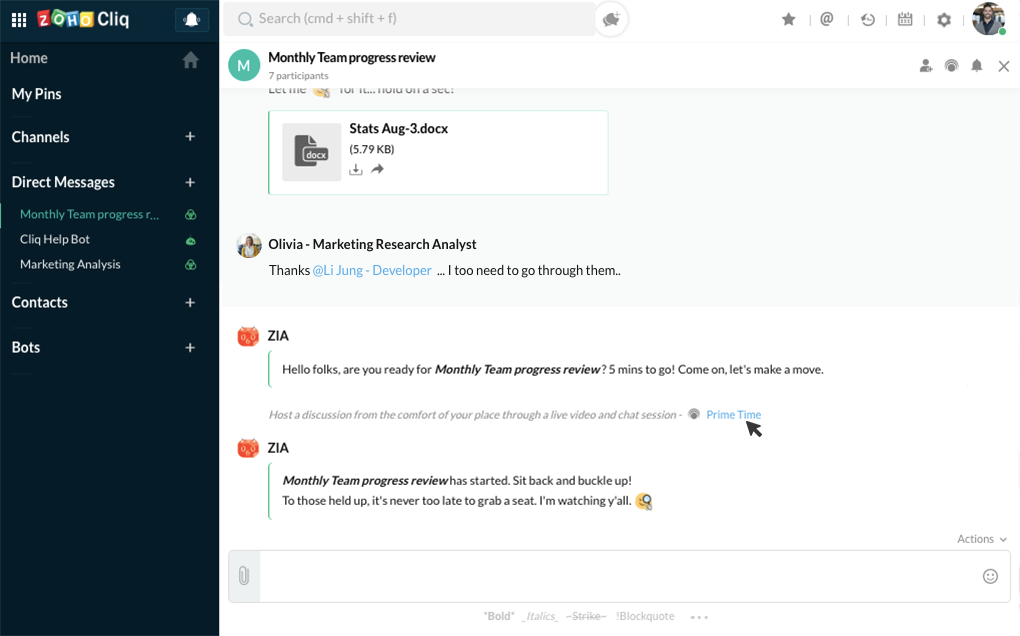Open the calendar events icon
The image size is (1020, 636).
point(905,19)
